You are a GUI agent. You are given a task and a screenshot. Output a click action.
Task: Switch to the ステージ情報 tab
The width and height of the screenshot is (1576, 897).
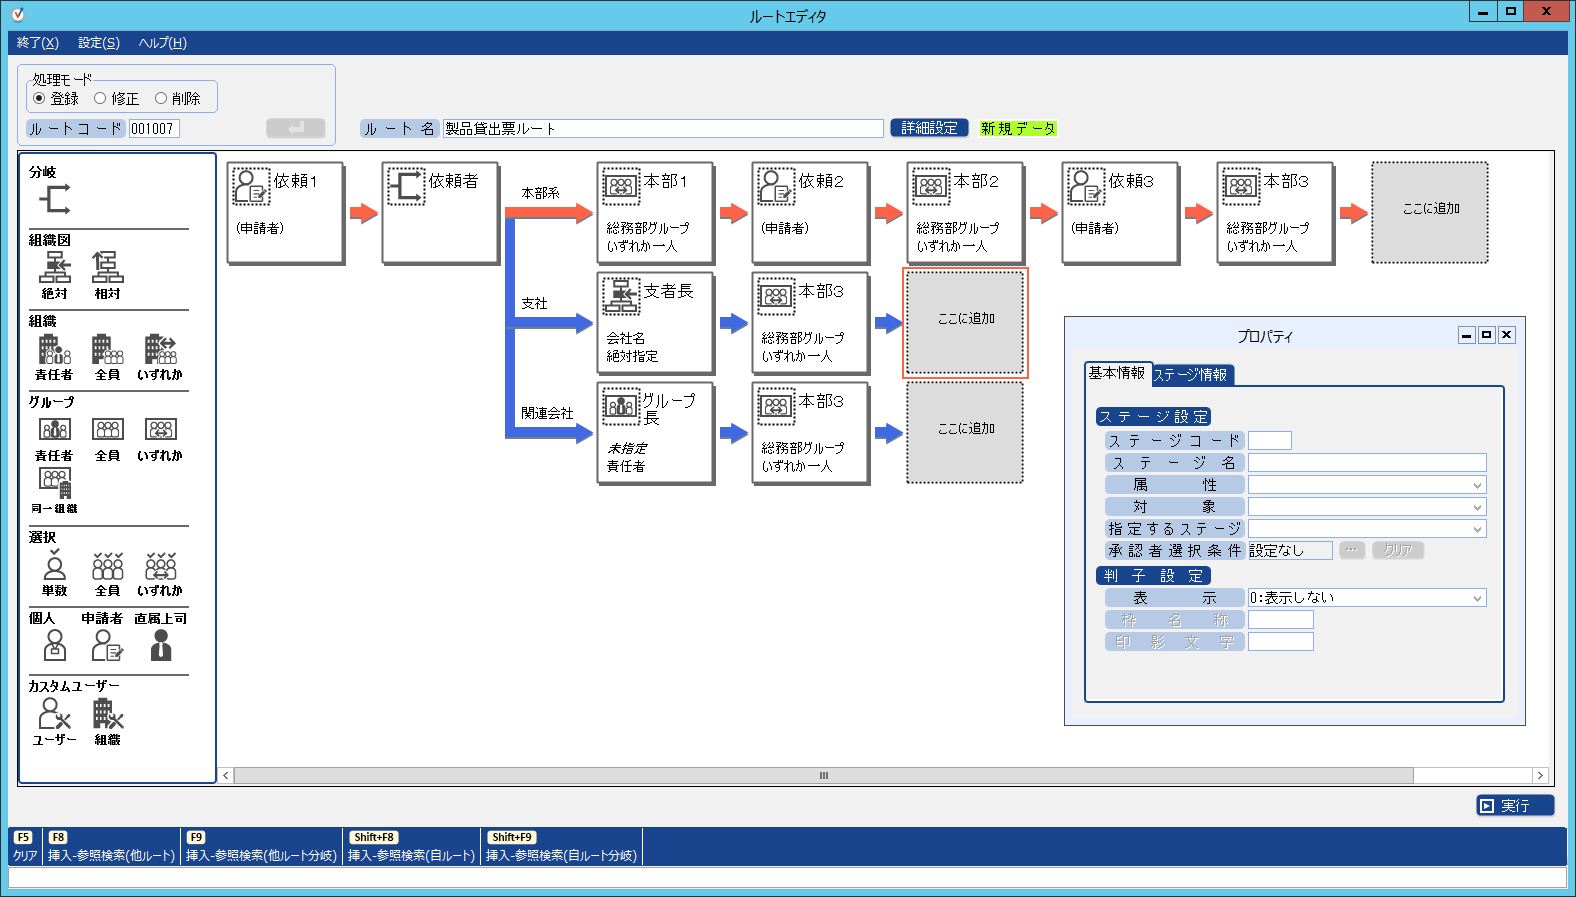(1190, 375)
